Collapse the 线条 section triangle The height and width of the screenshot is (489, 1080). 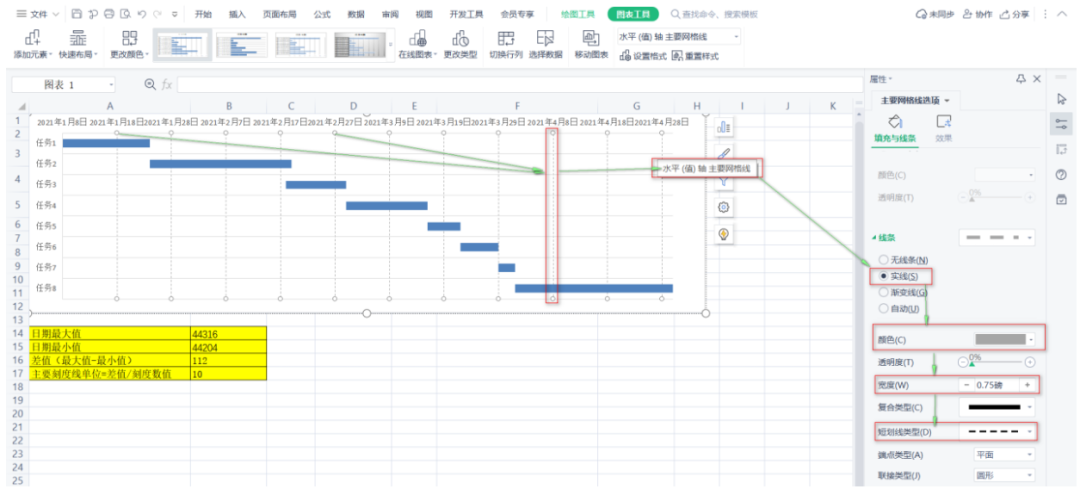(x=875, y=238)
